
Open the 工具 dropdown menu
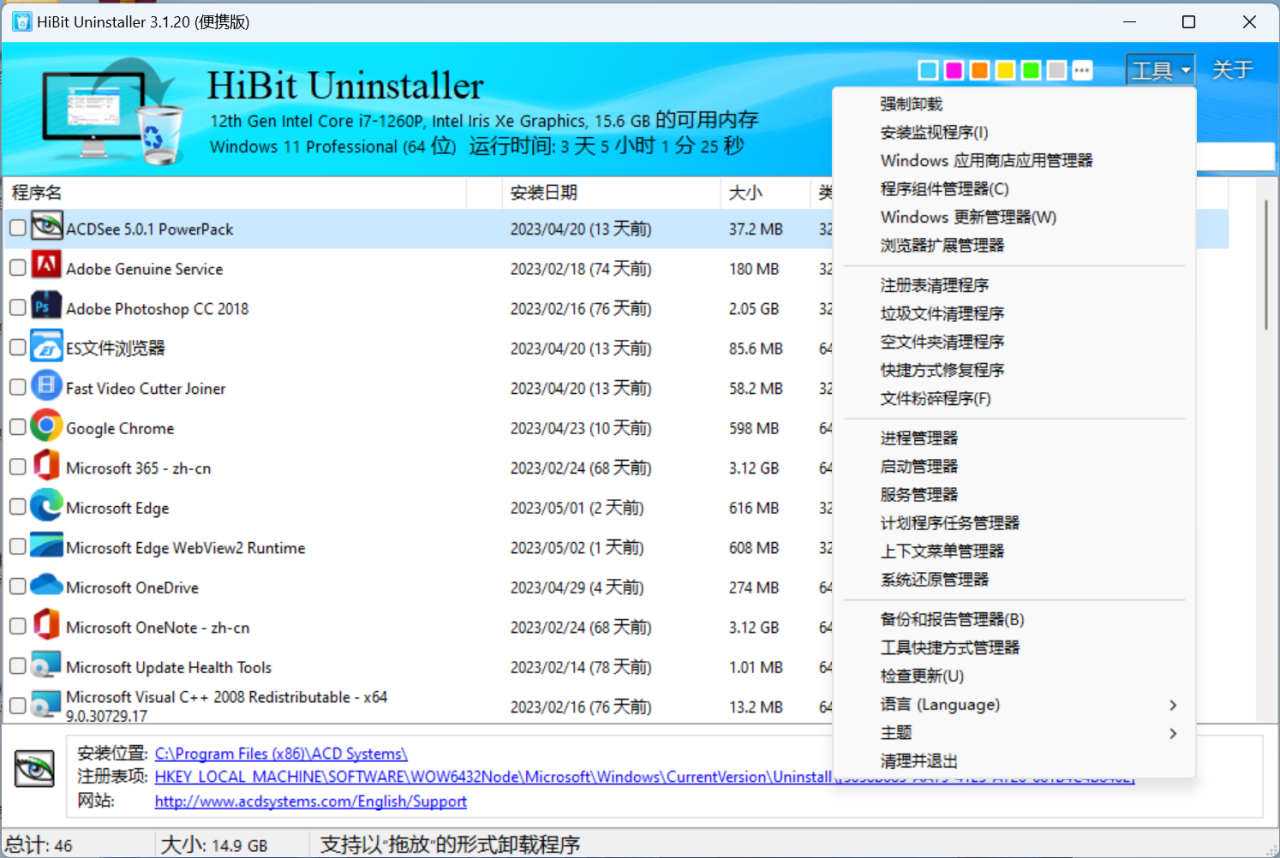1159,70
